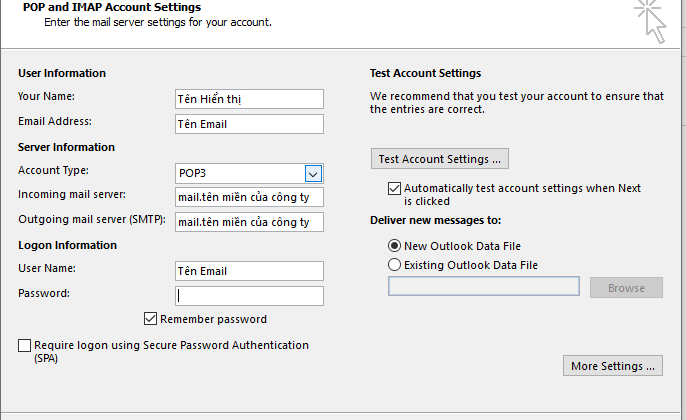Viewport: 686px width, 420px height.
Task: Open the Account Type dropdown arrow
Action: click(x=313, y=174)
